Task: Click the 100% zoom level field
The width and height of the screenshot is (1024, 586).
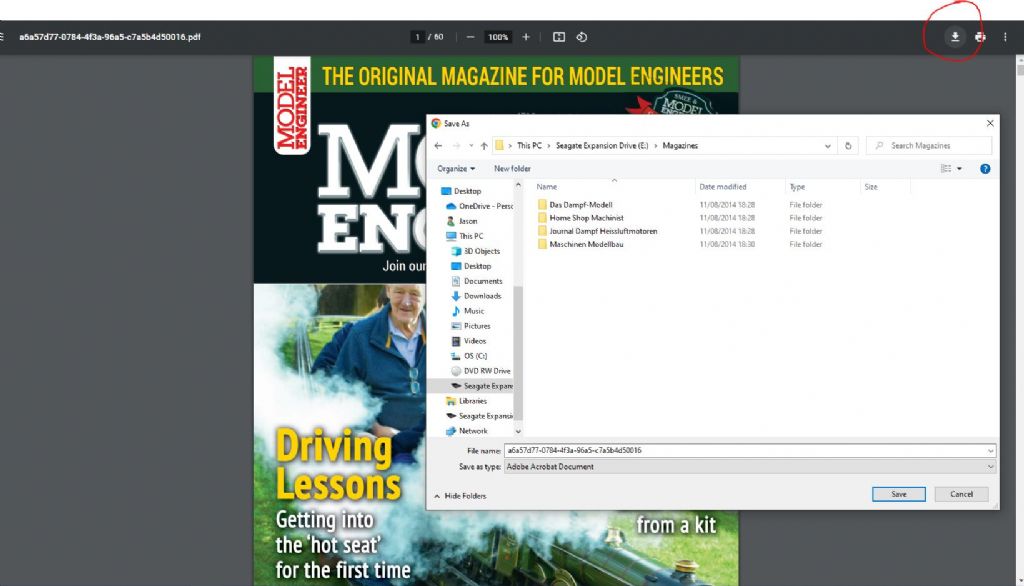Action: click(498, 37)
